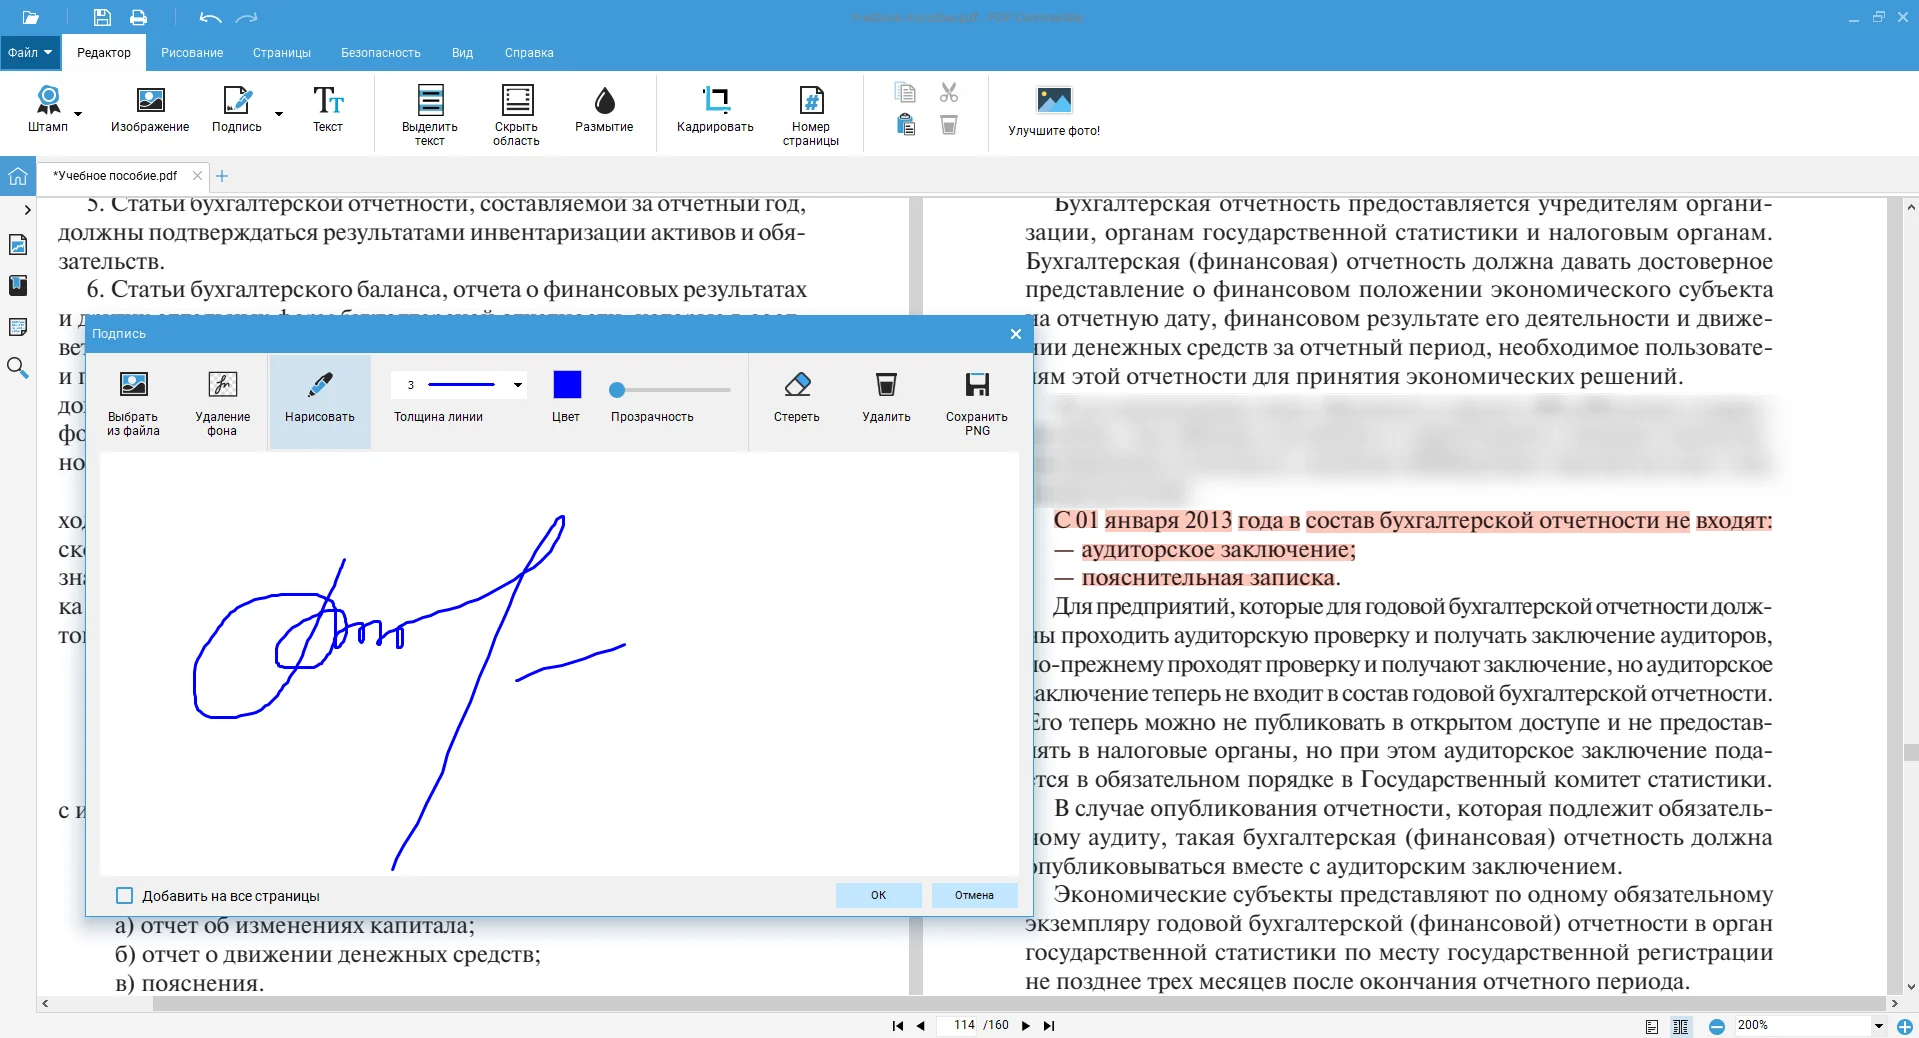Screen dimensions: 1919x1038
Task: Click the Stamp (Штамп) tool icon
Action: [48, 100]
